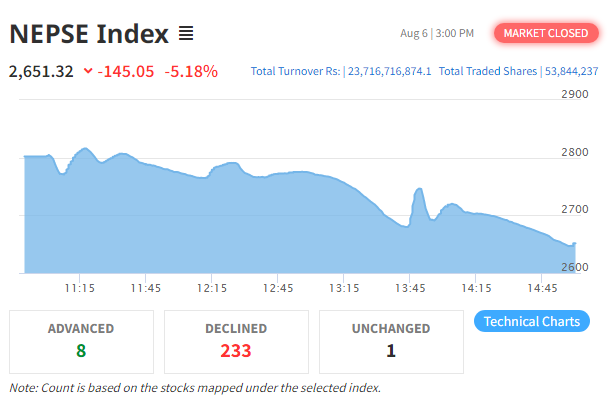
Task: Click the 12:45 time axis label
Action: point(277,288)
